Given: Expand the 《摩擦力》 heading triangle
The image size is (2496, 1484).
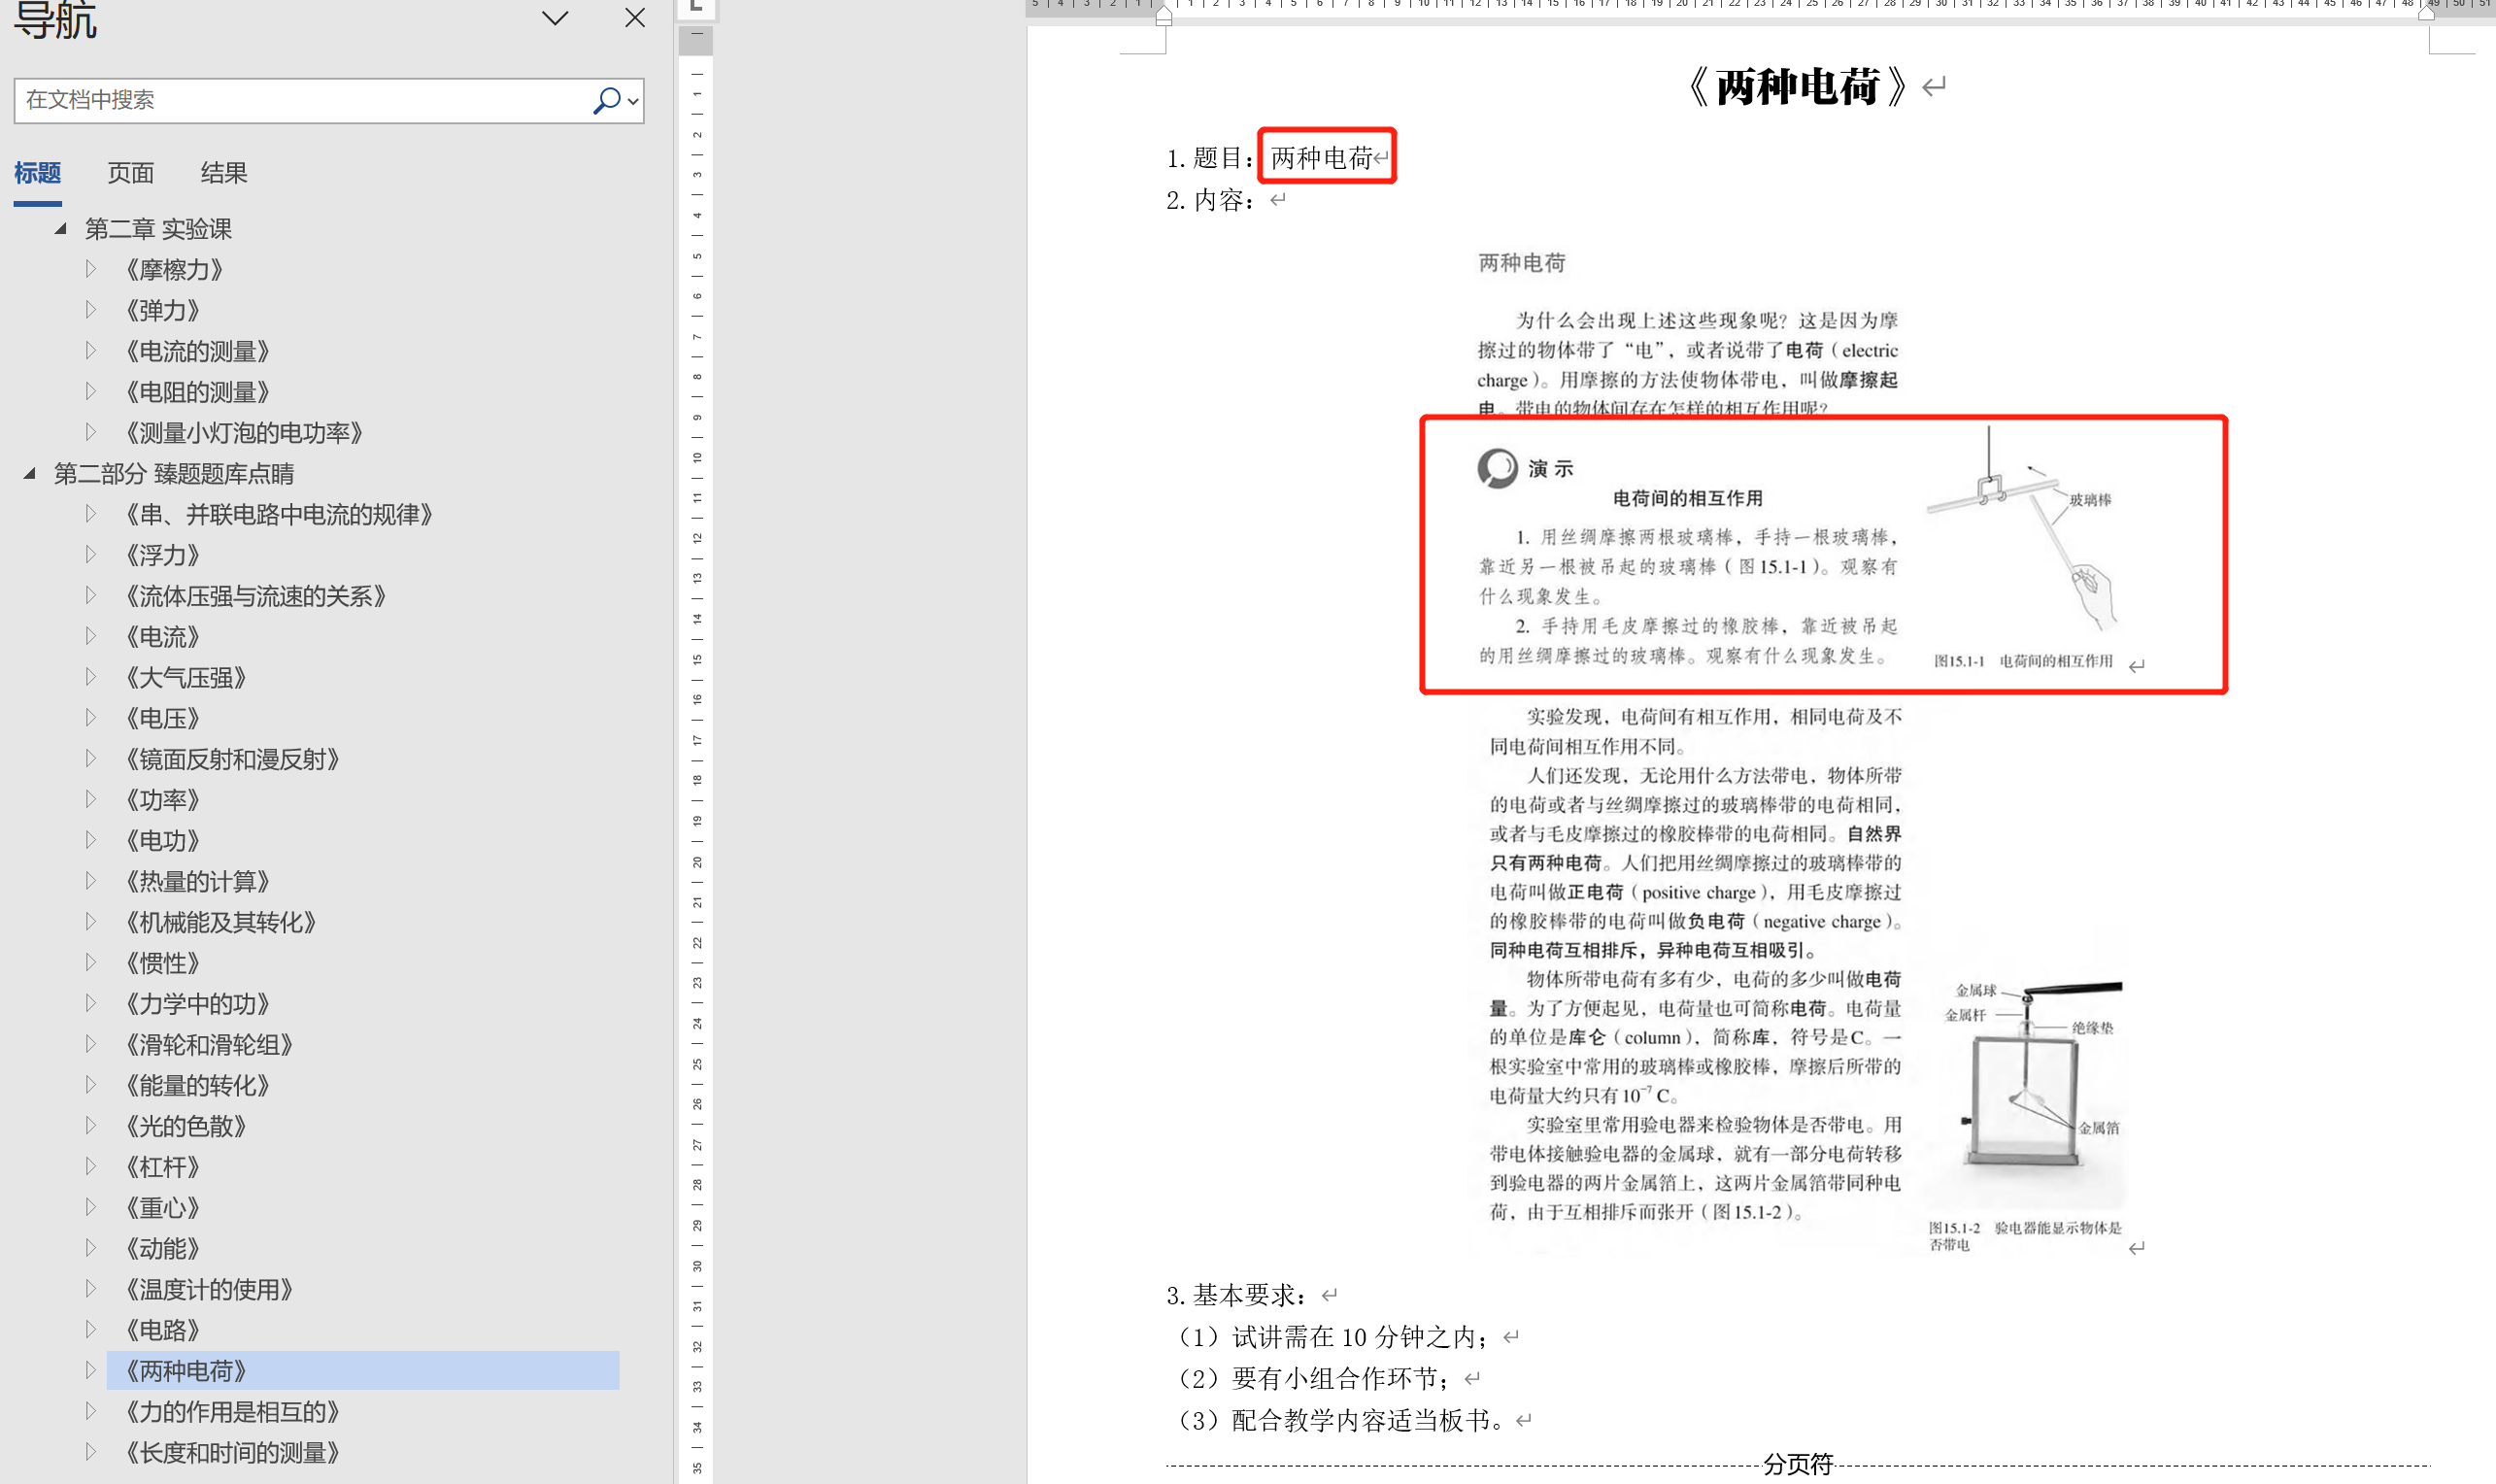Looking at the screenshot, I should (x=91, y=269).
